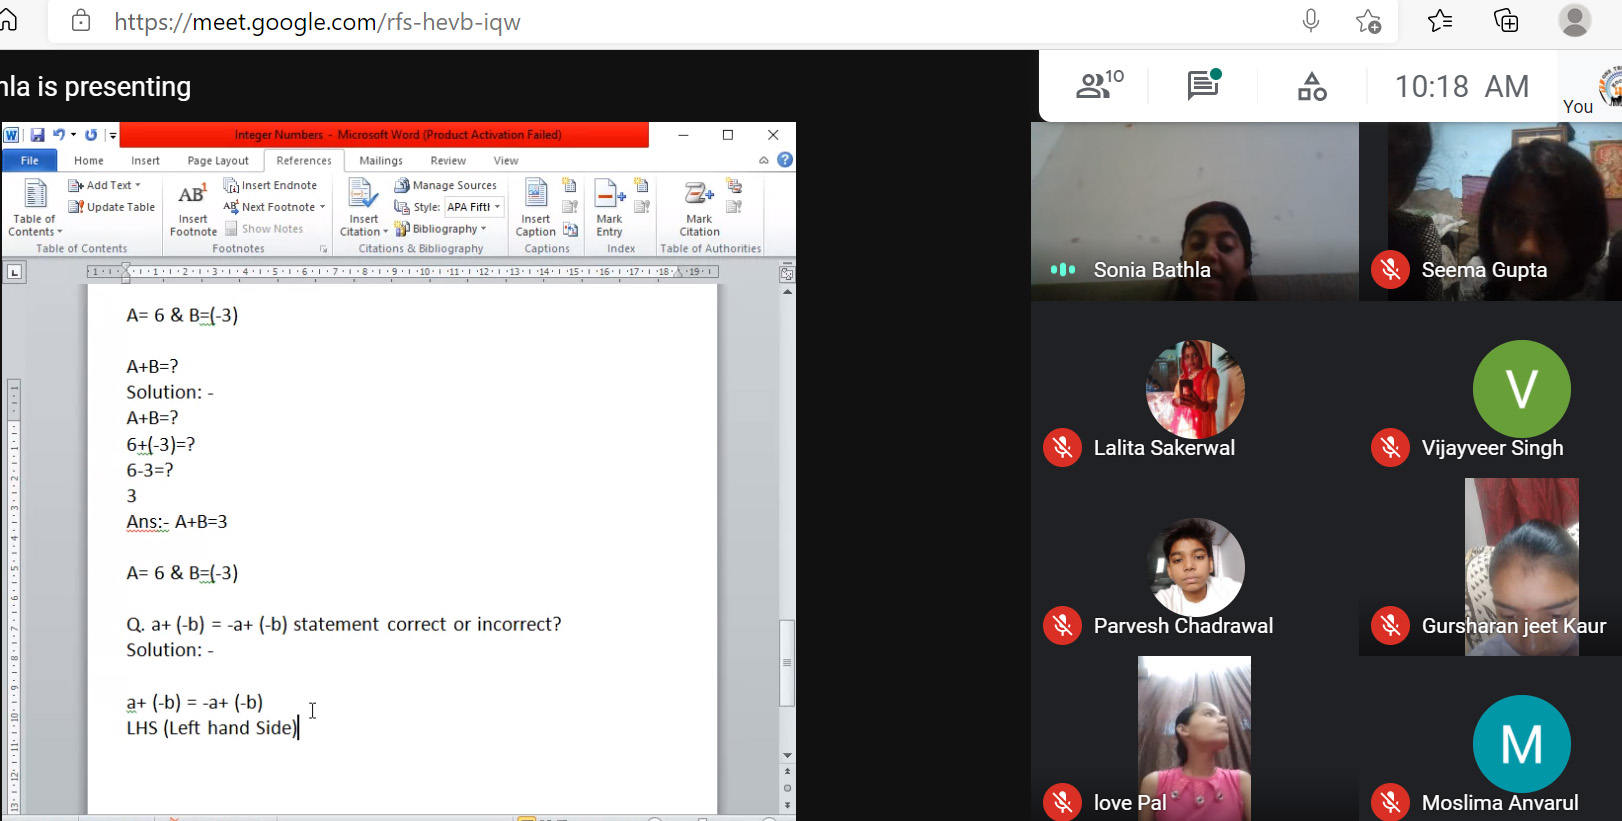The height and width of the screenshot is (821, 1622).
Task: Open Word Help question mark
Action: (785, 160)
